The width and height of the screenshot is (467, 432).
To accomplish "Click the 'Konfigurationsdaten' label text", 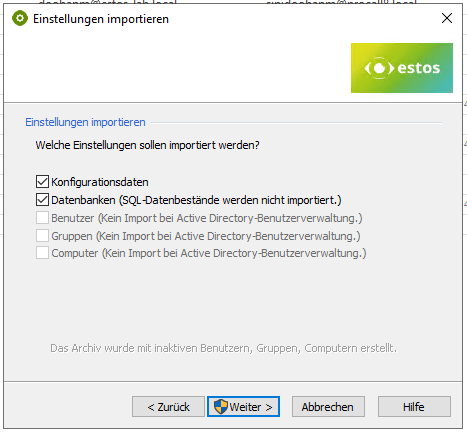I will (100, 182).
